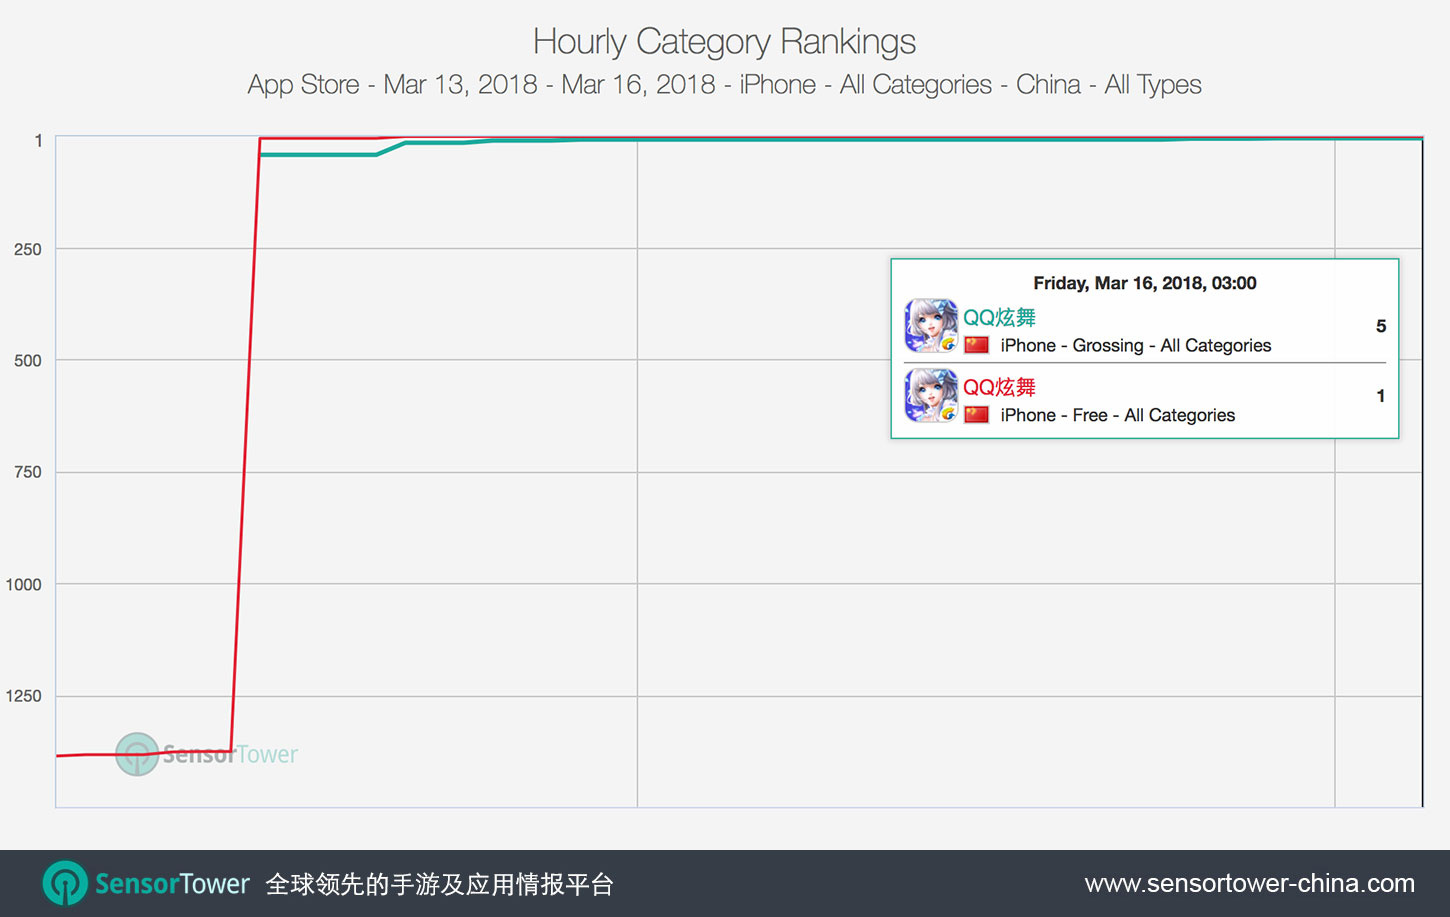Click the China flag beside iPhone - Grossing
This screenshot has height=917, width=1450.
(977, 345)
